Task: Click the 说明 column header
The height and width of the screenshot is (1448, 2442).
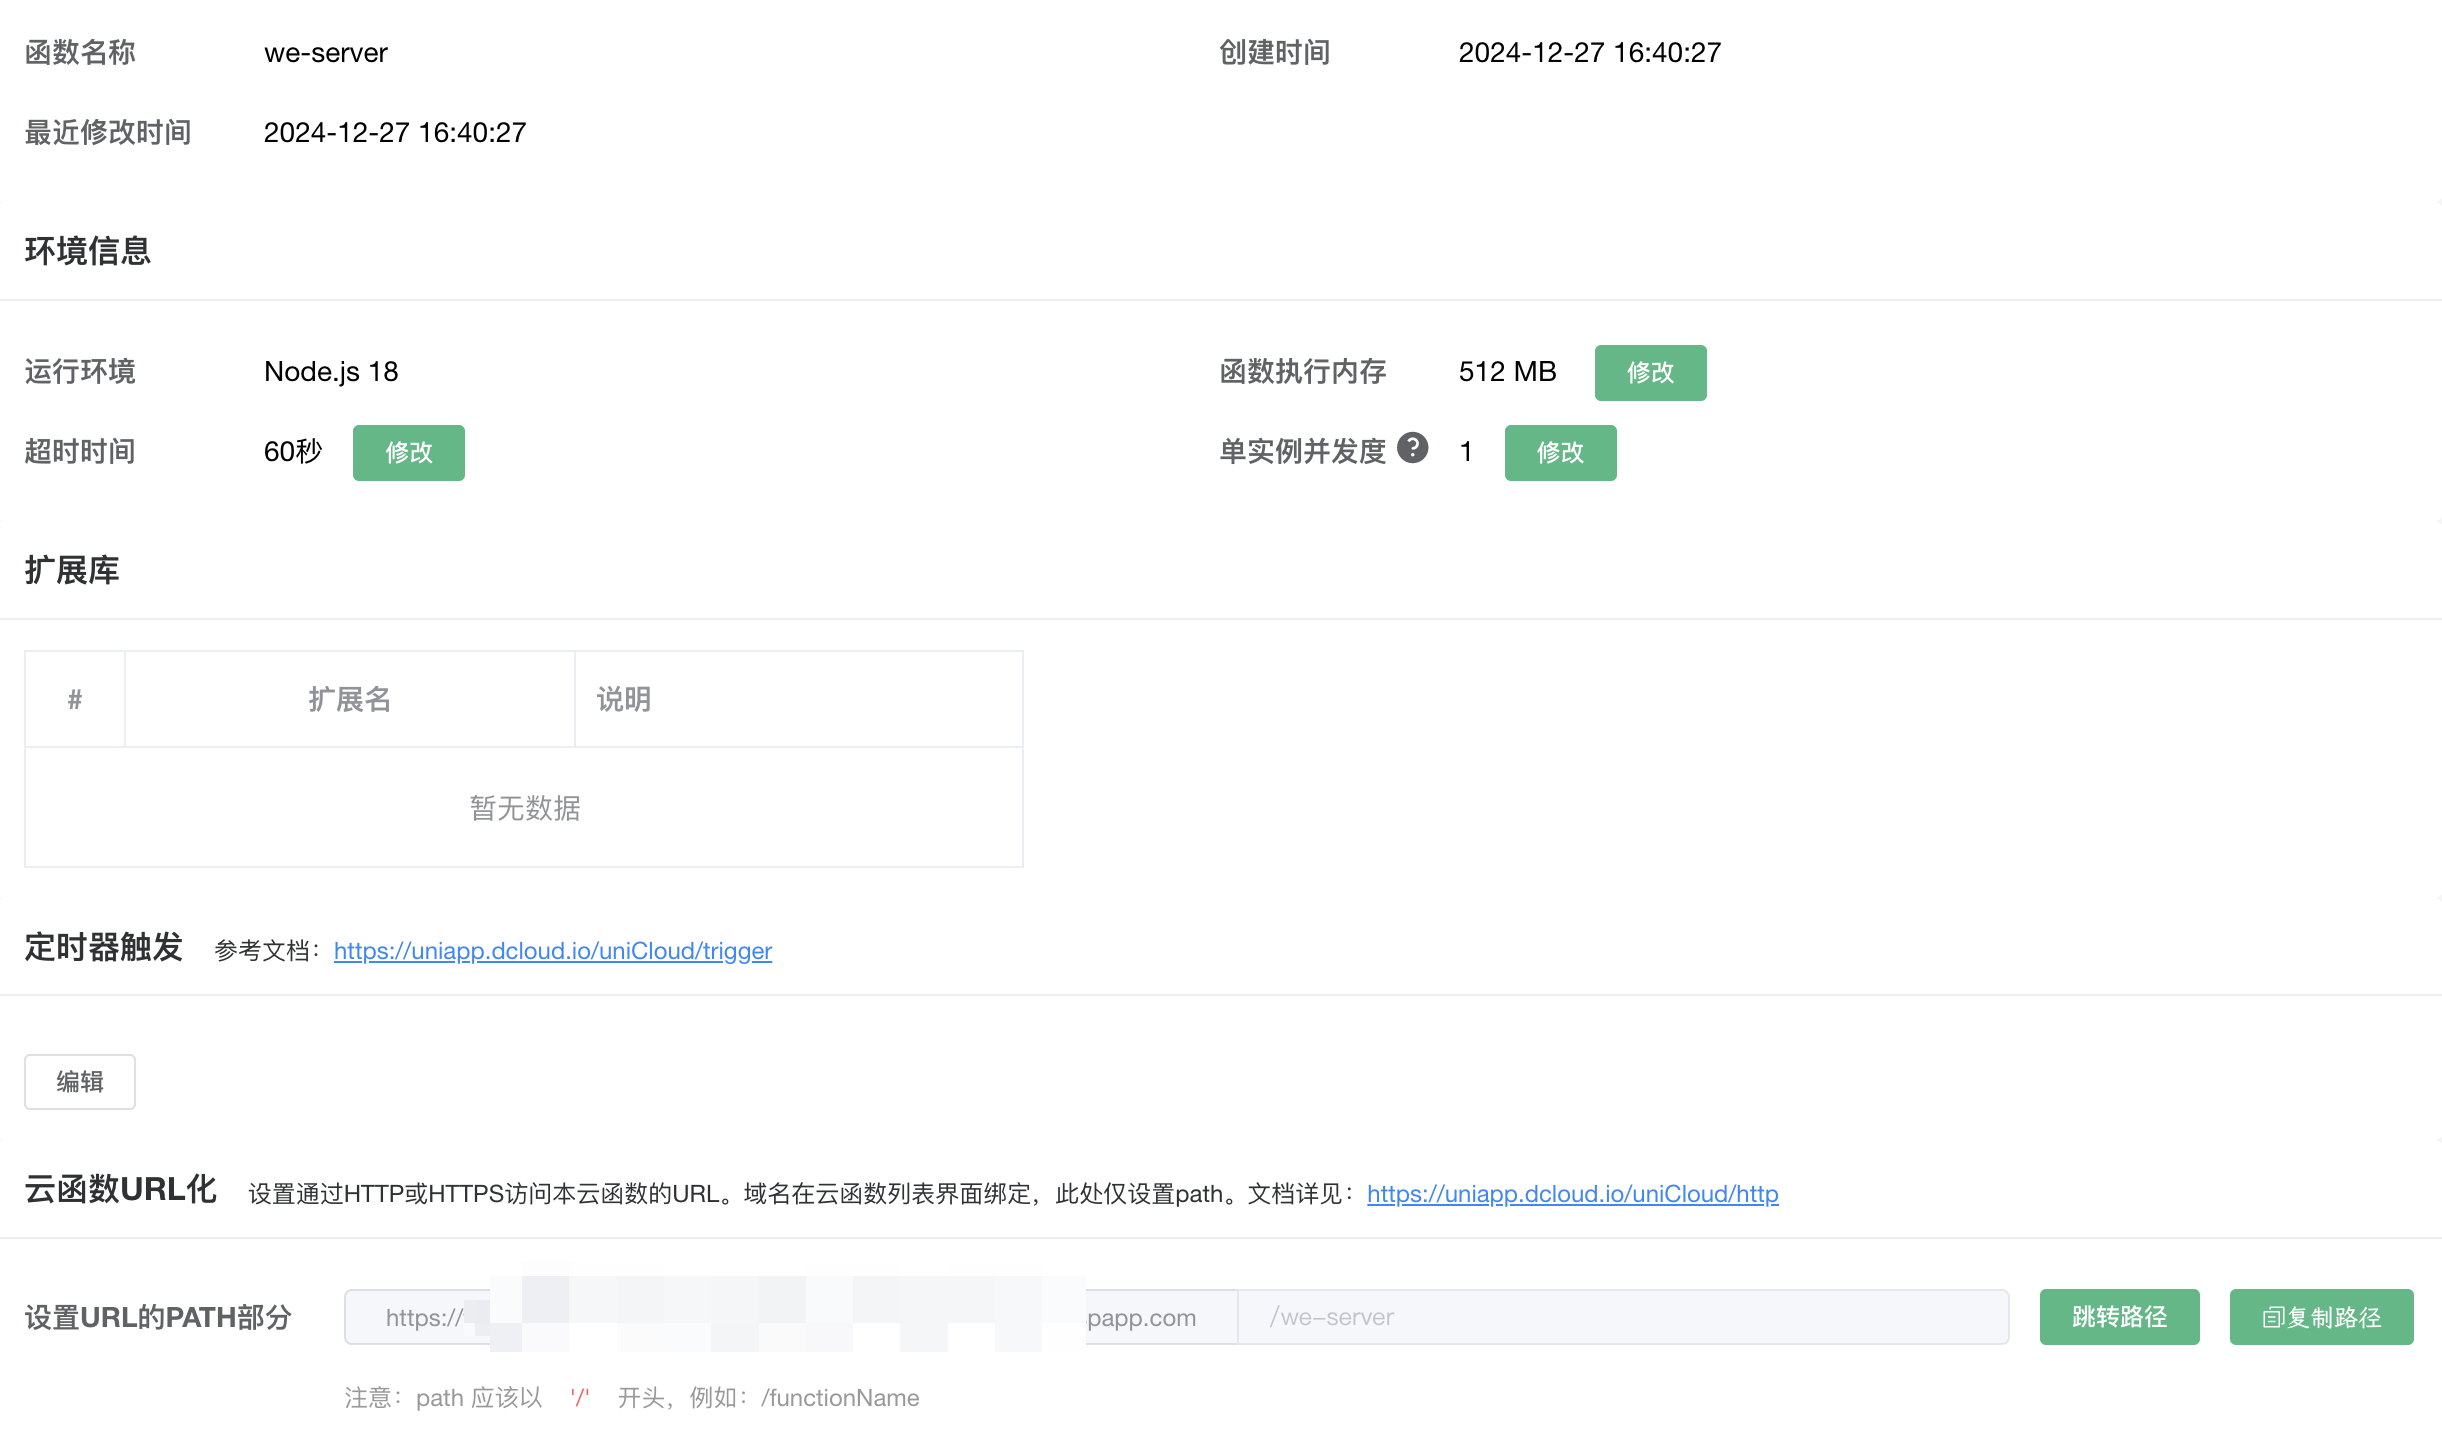Action: [798, 699]
